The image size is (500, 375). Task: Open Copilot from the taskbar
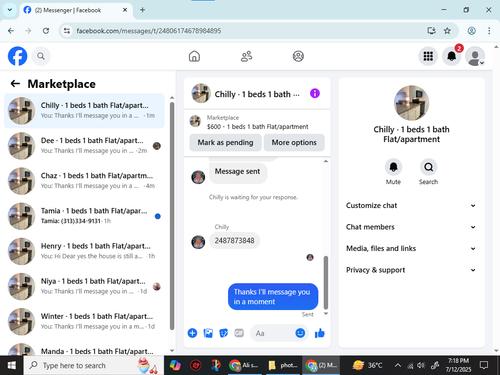pos(175,365)
